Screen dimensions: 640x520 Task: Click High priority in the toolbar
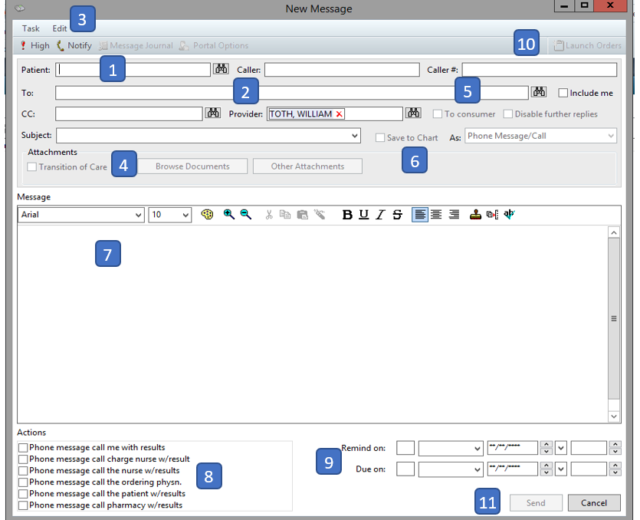33,46
